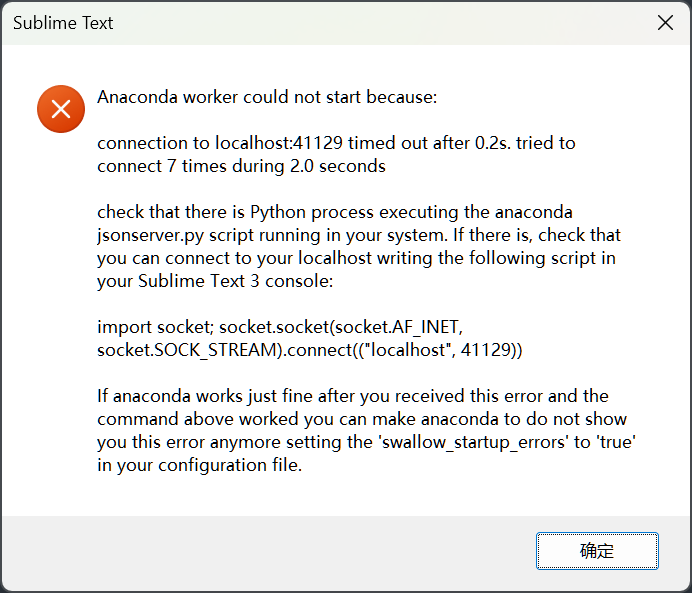The image size is (692, 593).
Task: Click the 'swallow_startup_errors' setting name
Action: [474, 443]
